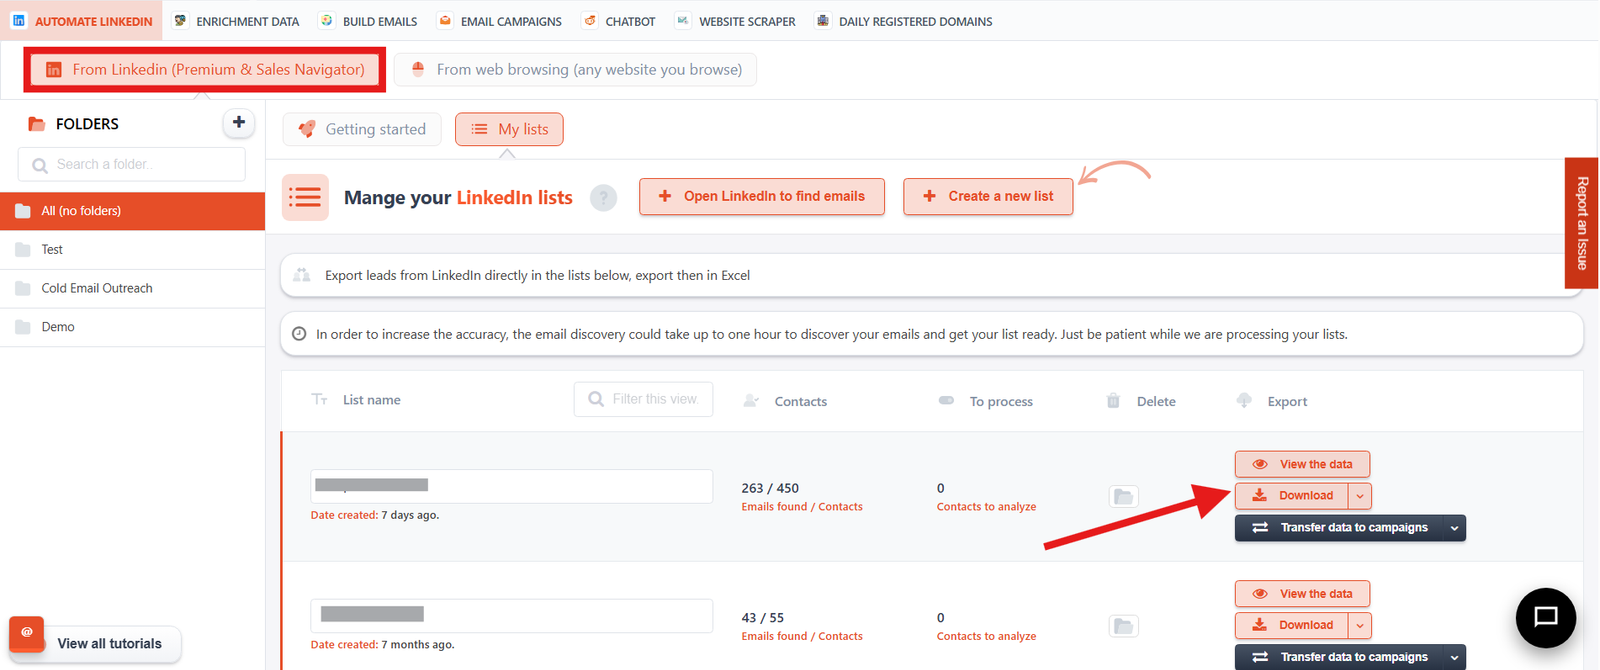1600x670 pixels.
Task: Open the Cold Email Outreach folder
Action: pos(132,288)
